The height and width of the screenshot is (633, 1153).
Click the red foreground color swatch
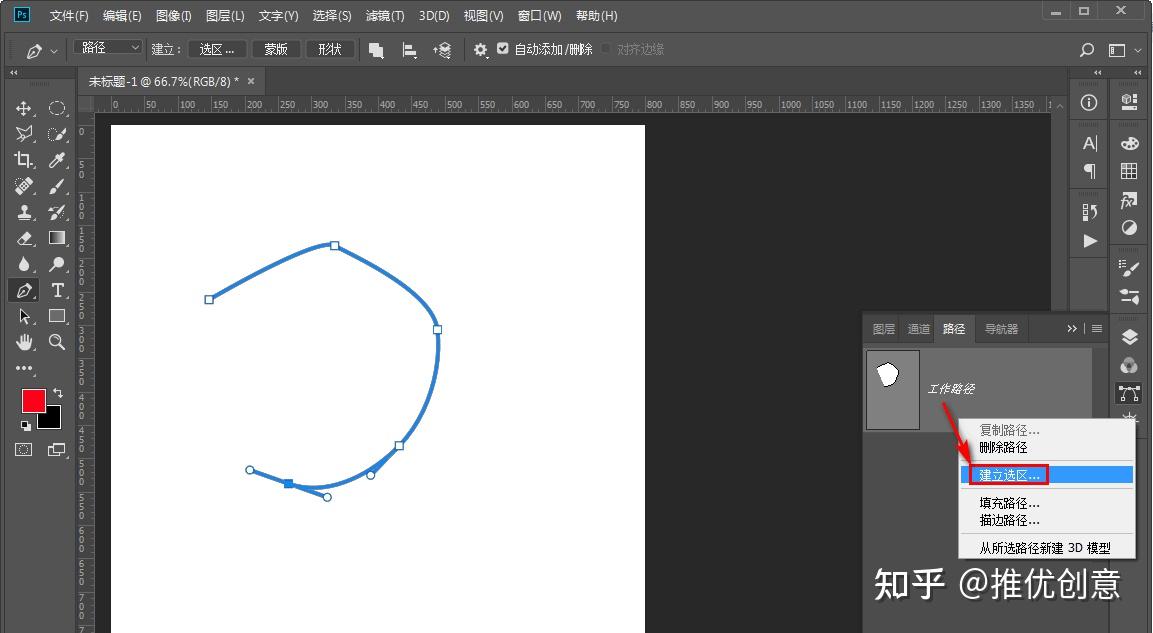click(33, 401)
